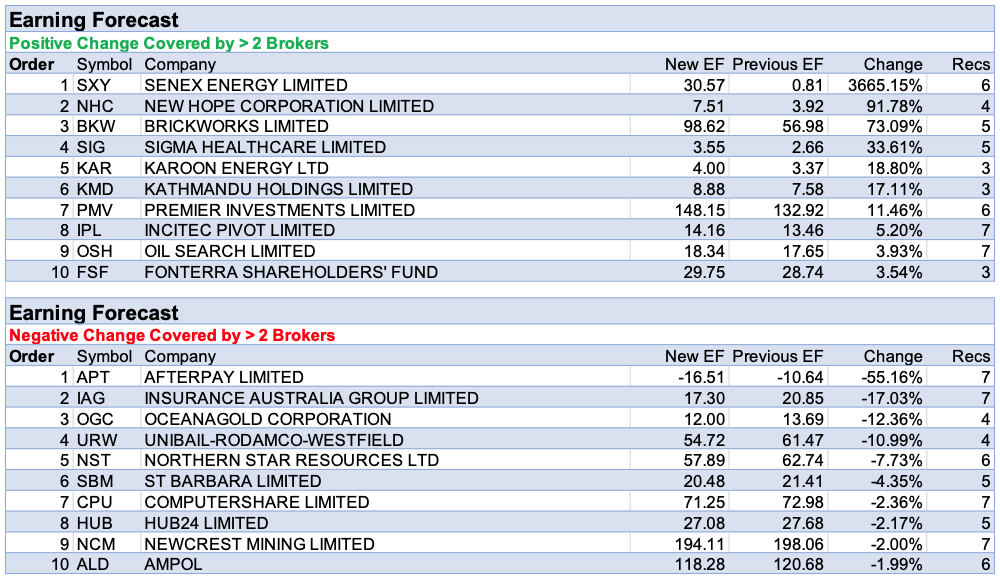Click the UNIBAIL-RODAMCO-WESTFIELD company cell
This screenshot has height=579, width=1000.
274,440
